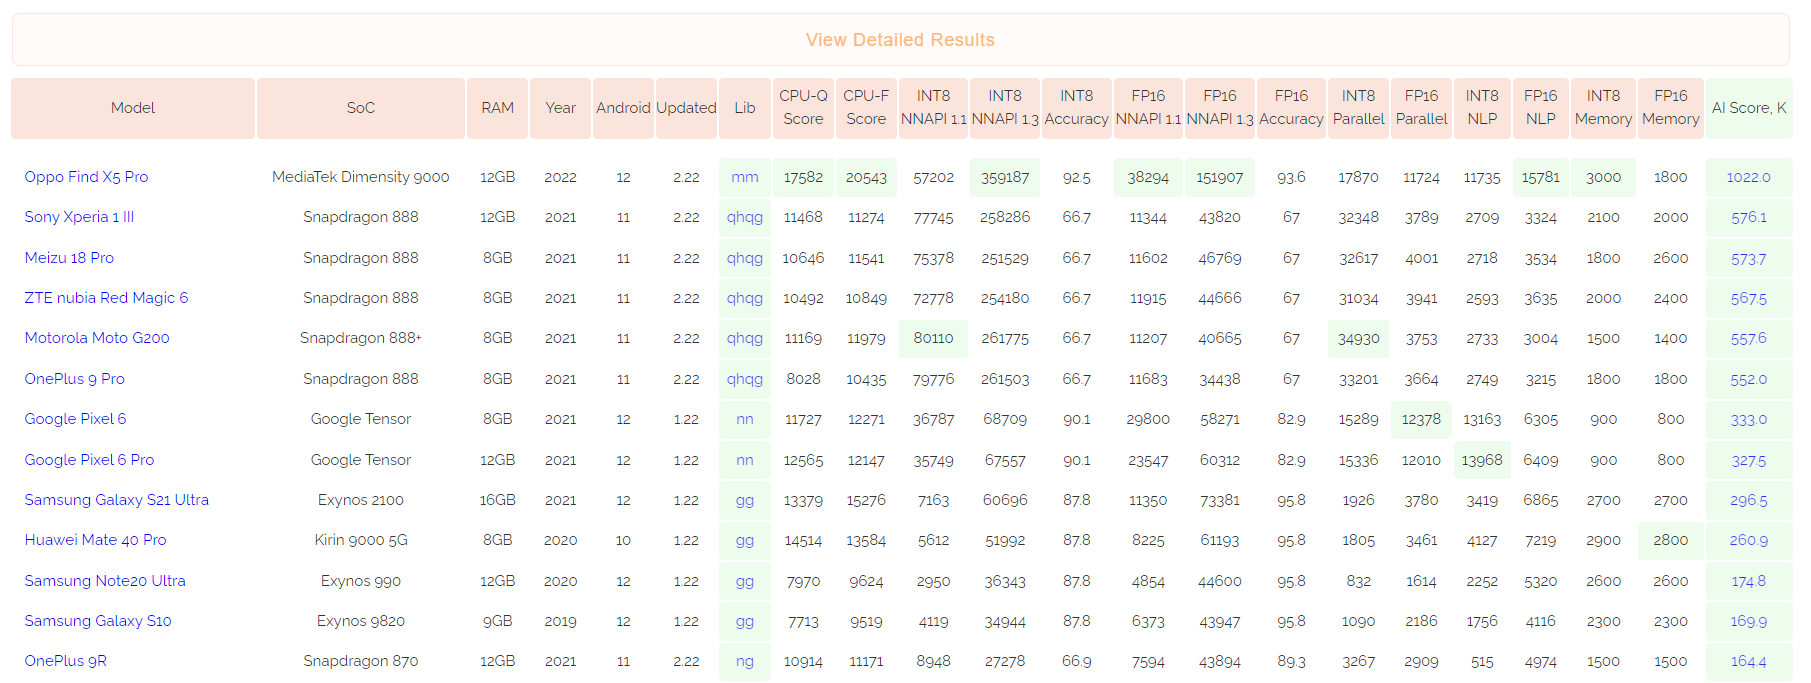The height and width of the screenshot is (683, 1811).
Task: Click the 260.9 AI score link
Action: point(1749,540)
